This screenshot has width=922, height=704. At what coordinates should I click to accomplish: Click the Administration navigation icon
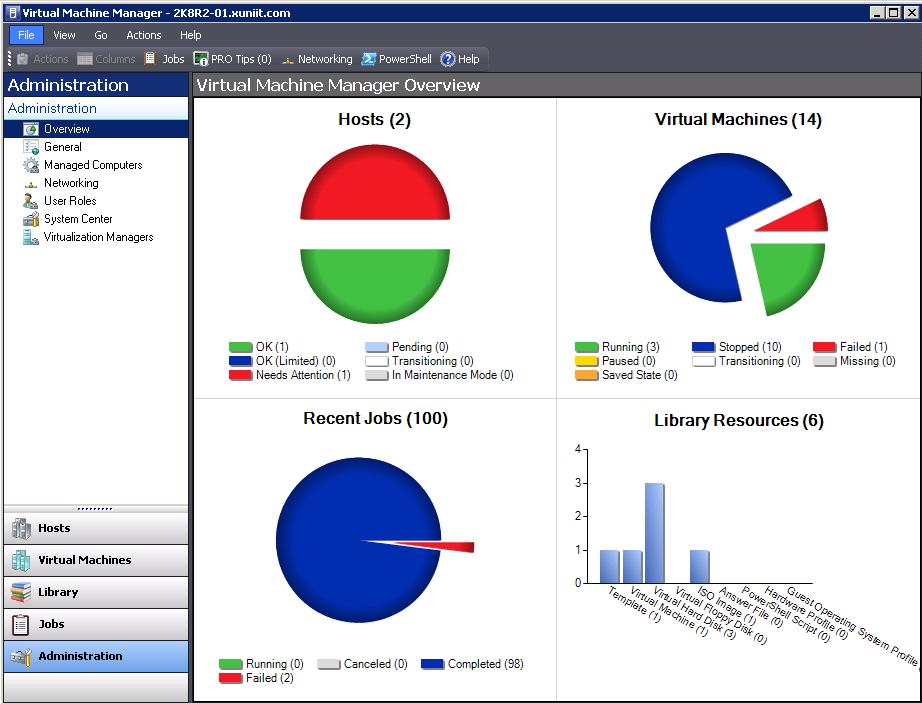[x=21, y=656]
